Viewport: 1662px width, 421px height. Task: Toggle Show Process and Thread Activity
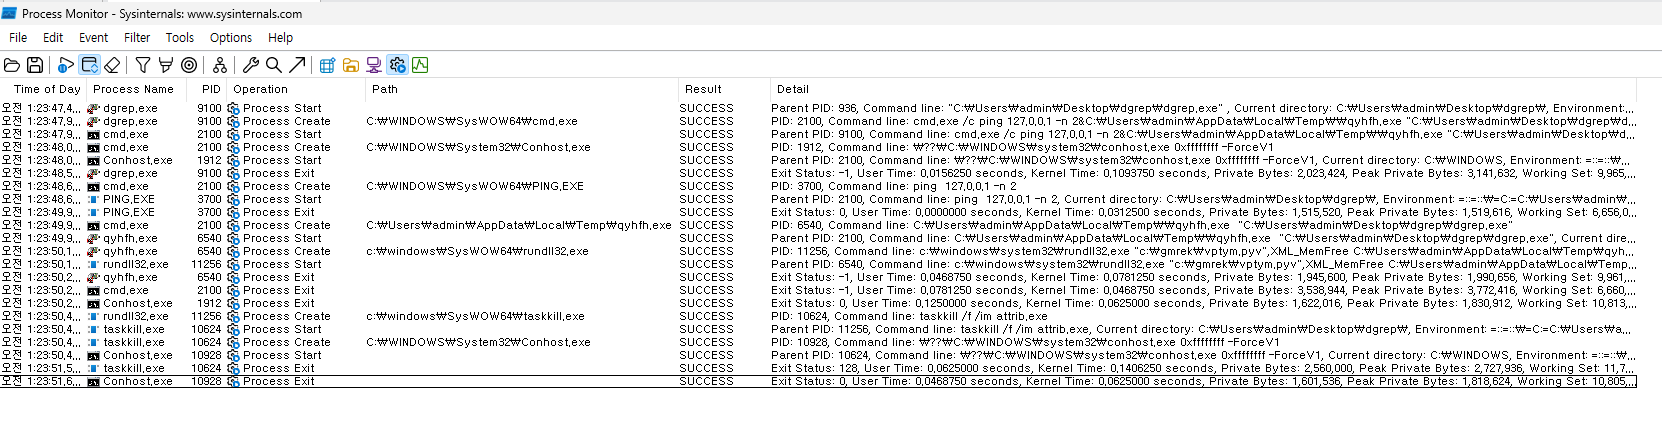397,65
